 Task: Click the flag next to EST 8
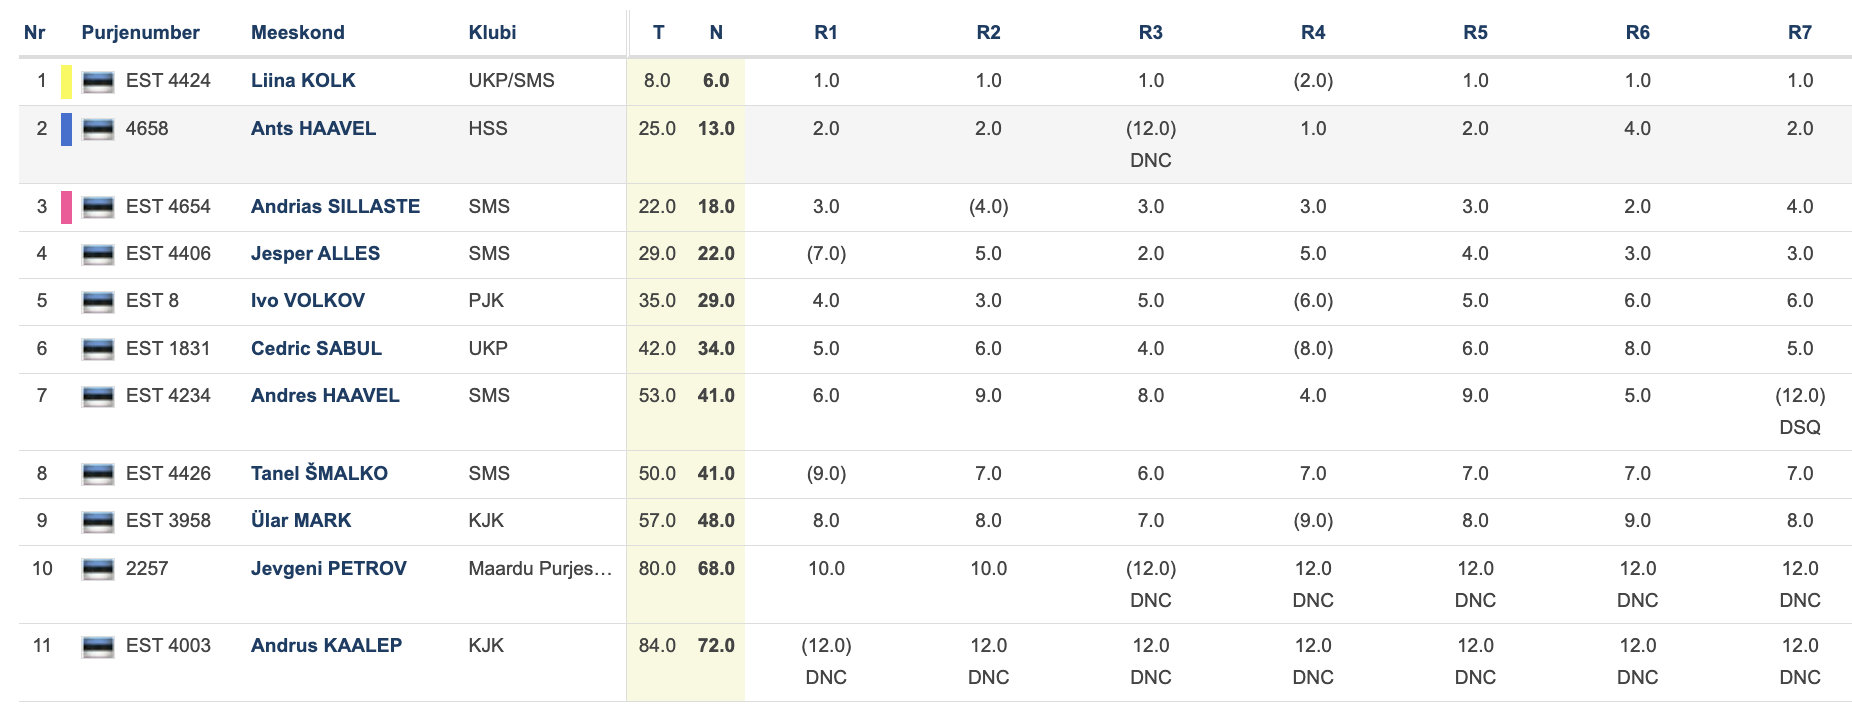(x=98, y=302)
